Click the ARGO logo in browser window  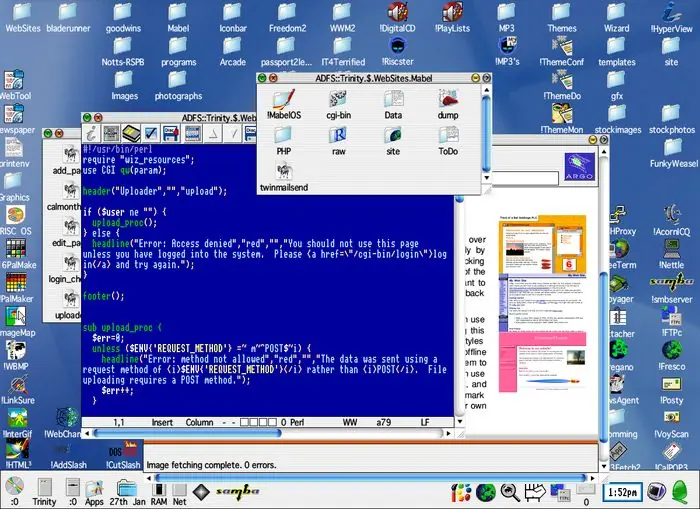[579, 167]
